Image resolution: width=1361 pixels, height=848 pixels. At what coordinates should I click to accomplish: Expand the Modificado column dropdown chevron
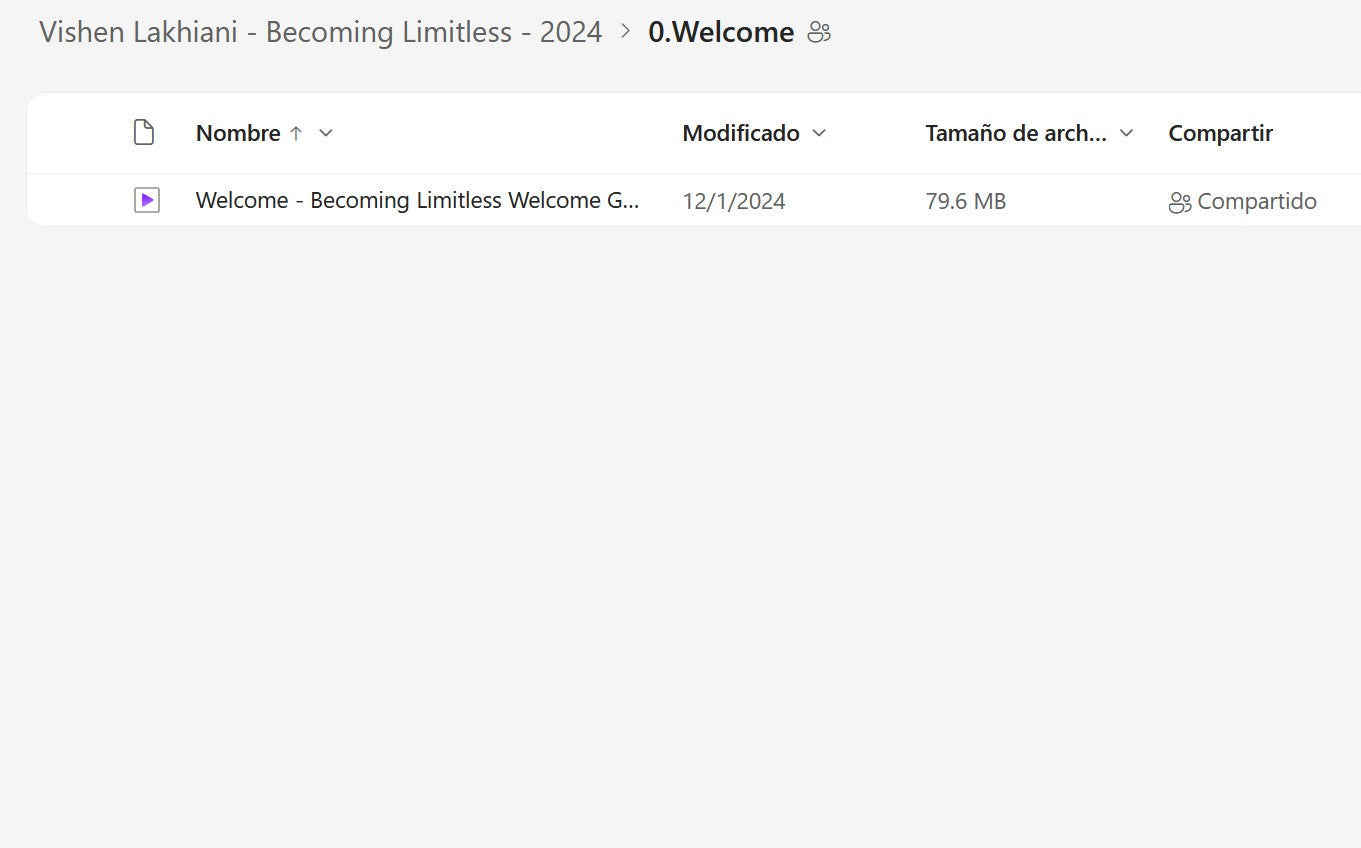click(819, 133)
